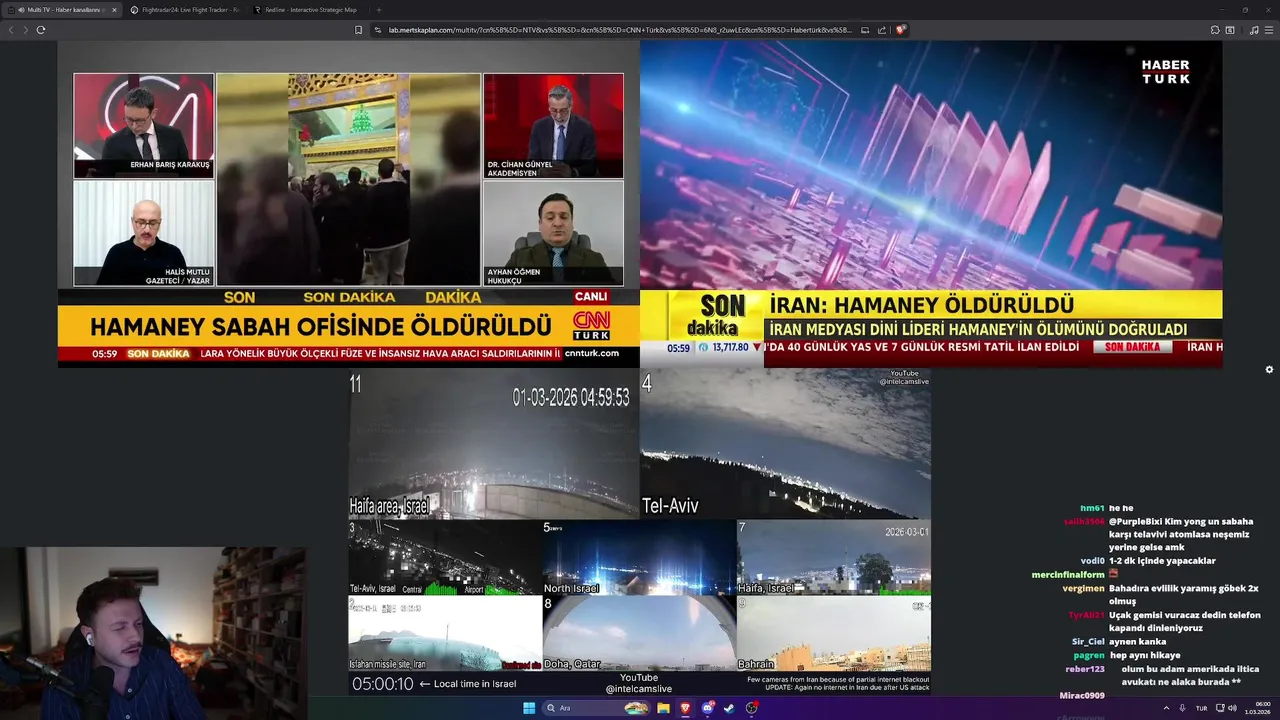View site information icon in address bar
Viewport: 1280px width, 720px height.
click(379, 30)
